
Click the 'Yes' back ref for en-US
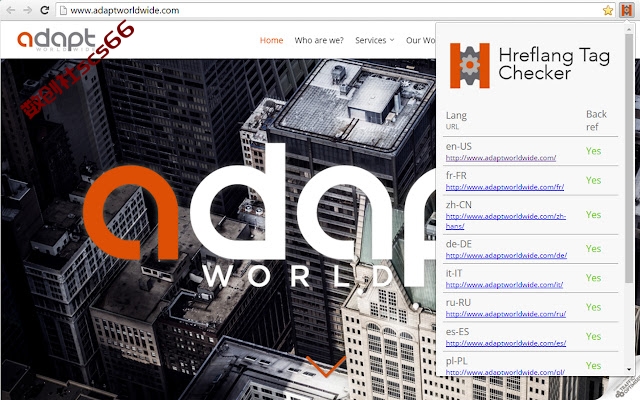coord(593,151)
